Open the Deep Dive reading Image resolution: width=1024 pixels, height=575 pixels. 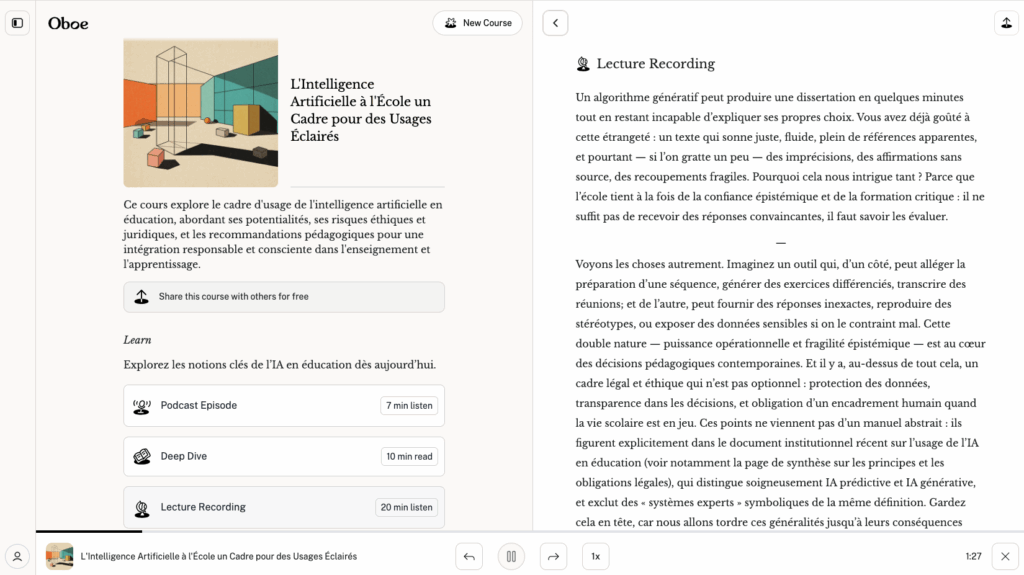[x=284, y=456]
